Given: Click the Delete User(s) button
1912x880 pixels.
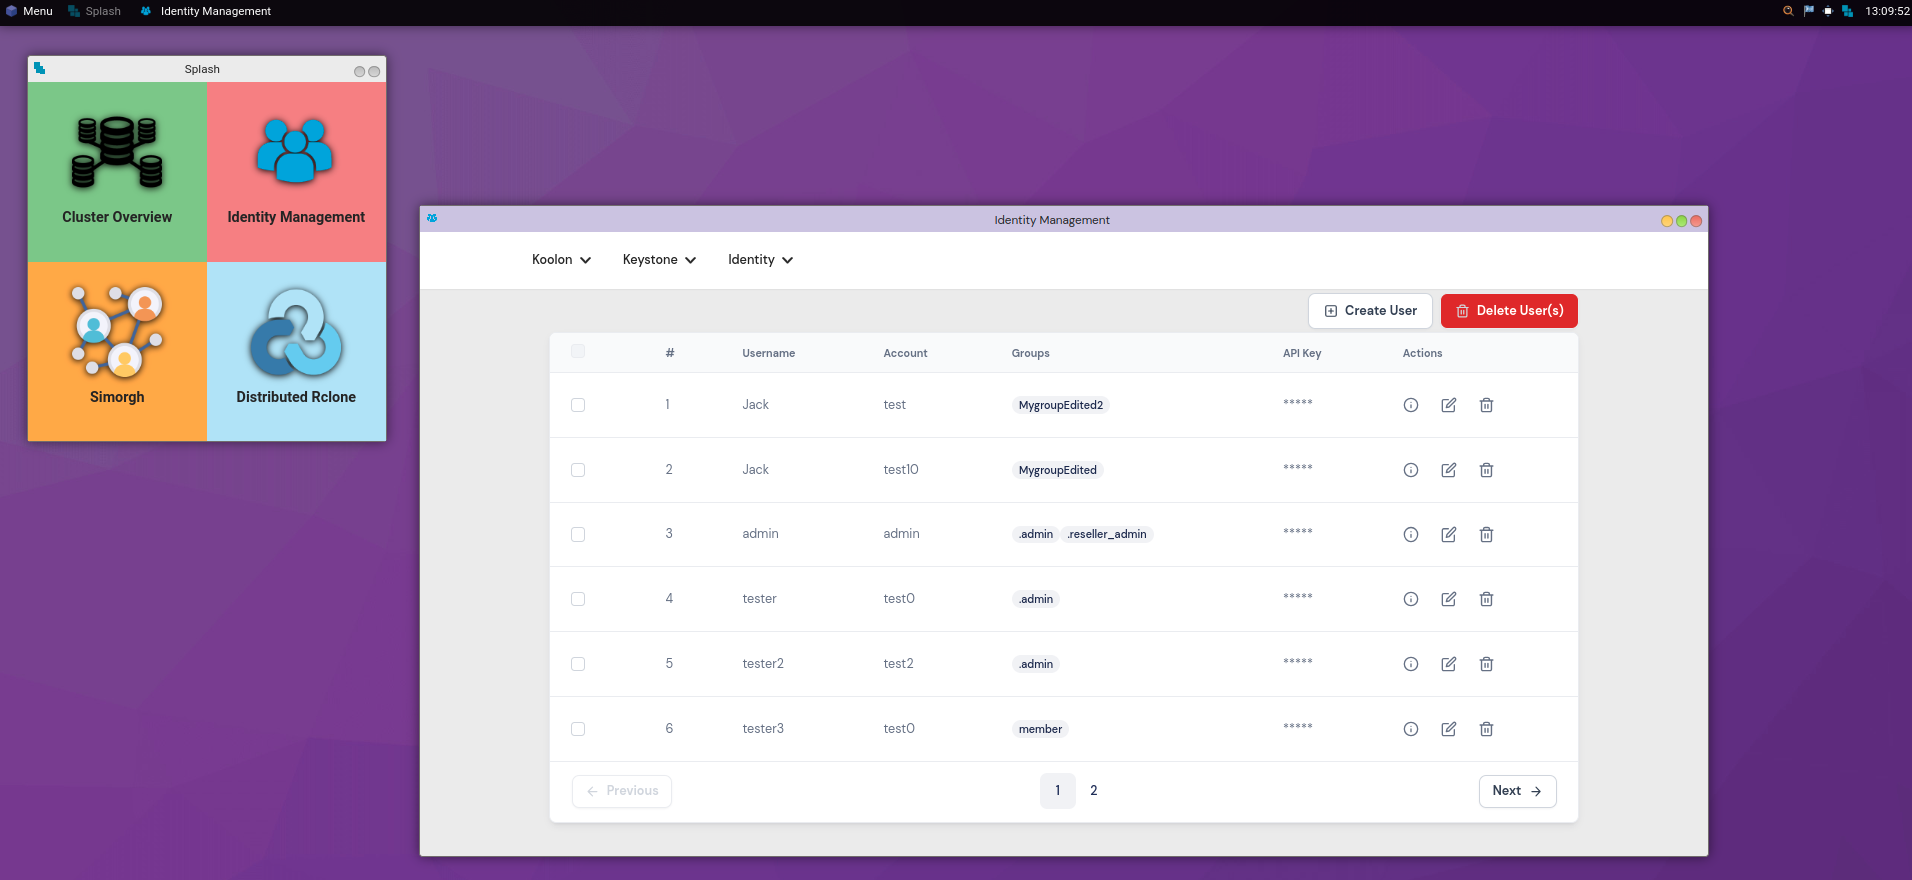Looking at the screenshot, I should pyautogui.click(x=1509, y=311).
